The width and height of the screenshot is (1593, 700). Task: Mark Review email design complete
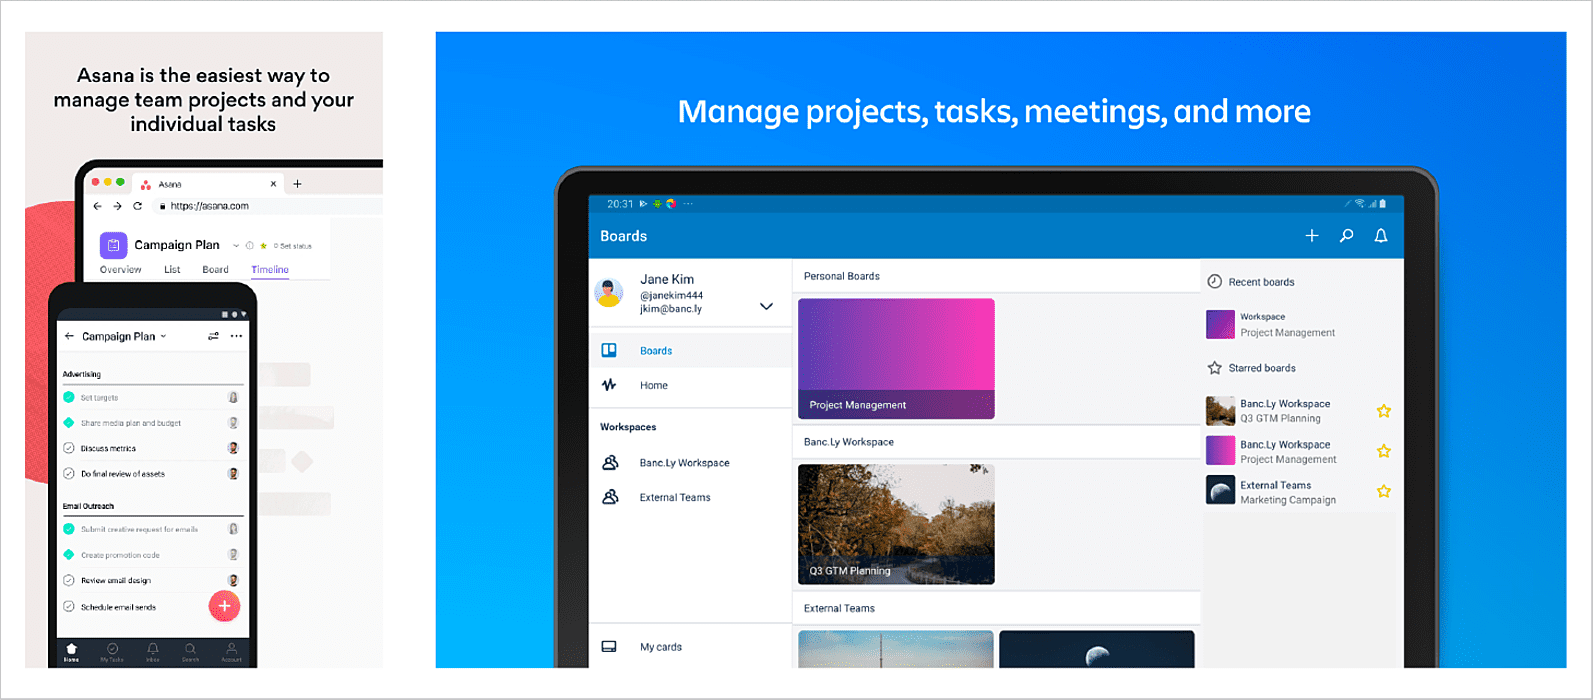(x=69, y=580)
